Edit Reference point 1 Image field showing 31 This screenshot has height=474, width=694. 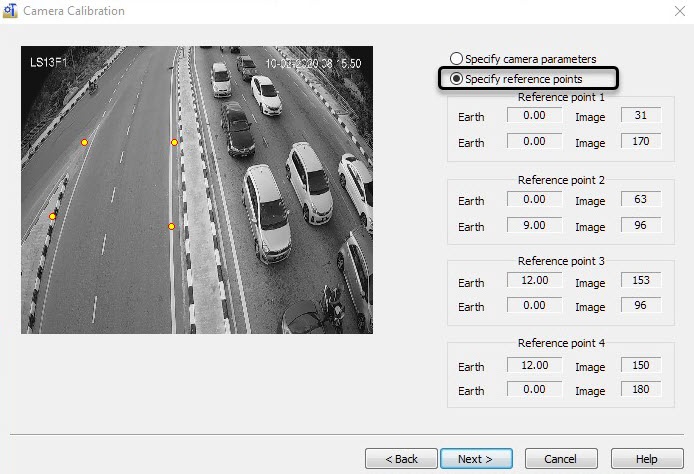(641, 116)
